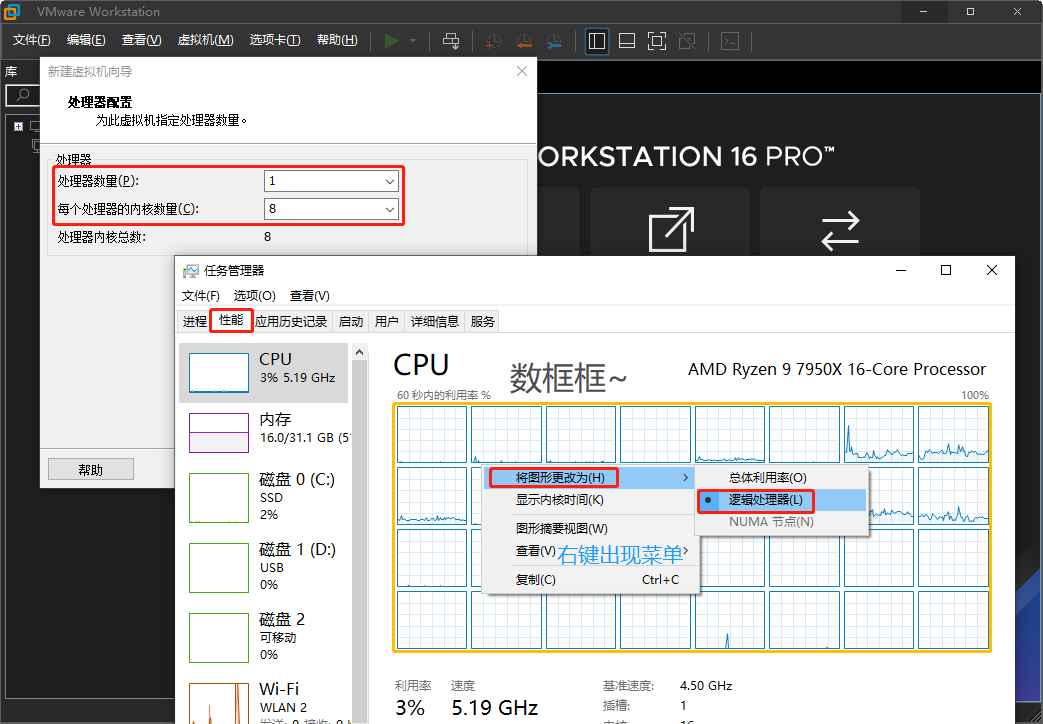
Task: Open Task Manager 查看(V) menu
Action: pos(309,295)
